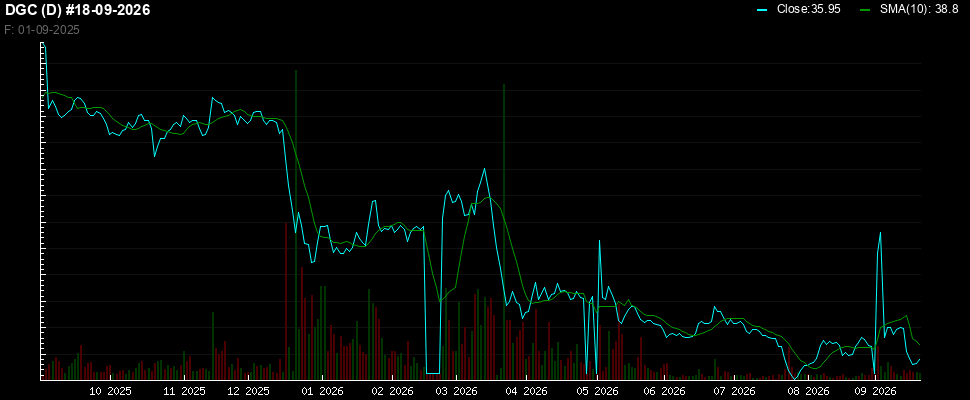Image resolution: width=970 pixels, height=400 pixels.
Task: Select the 10 2025 axis label
Action: pos(111,391)
